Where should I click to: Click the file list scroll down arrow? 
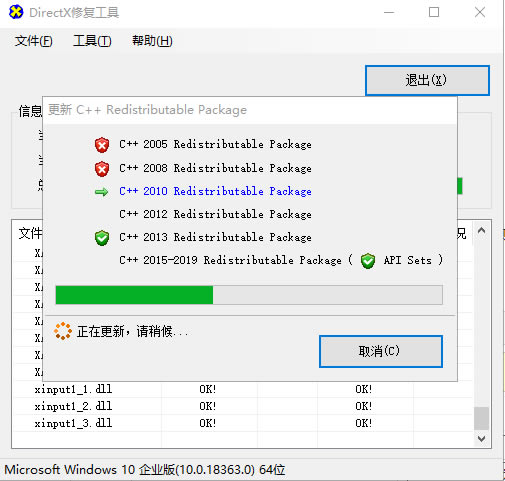tap(481, 439)
